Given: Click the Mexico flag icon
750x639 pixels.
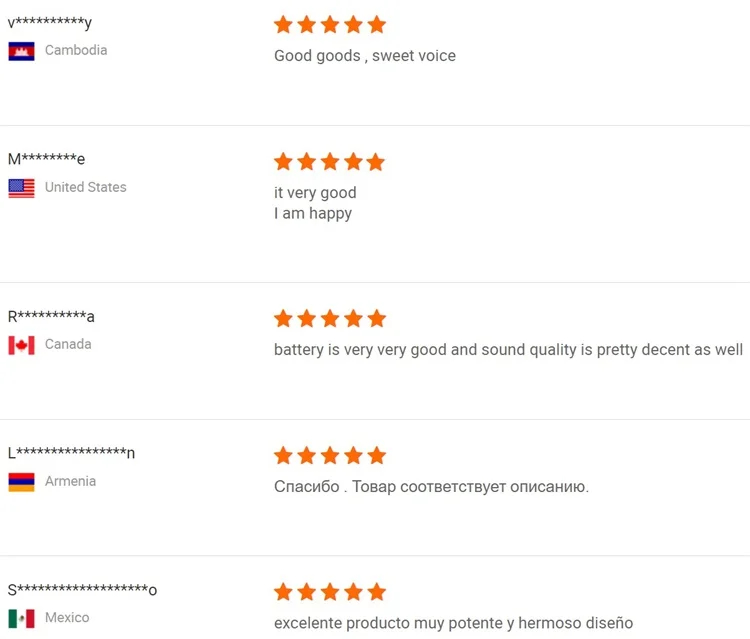Looking at the screenshot, I should [x=21, y=619].
